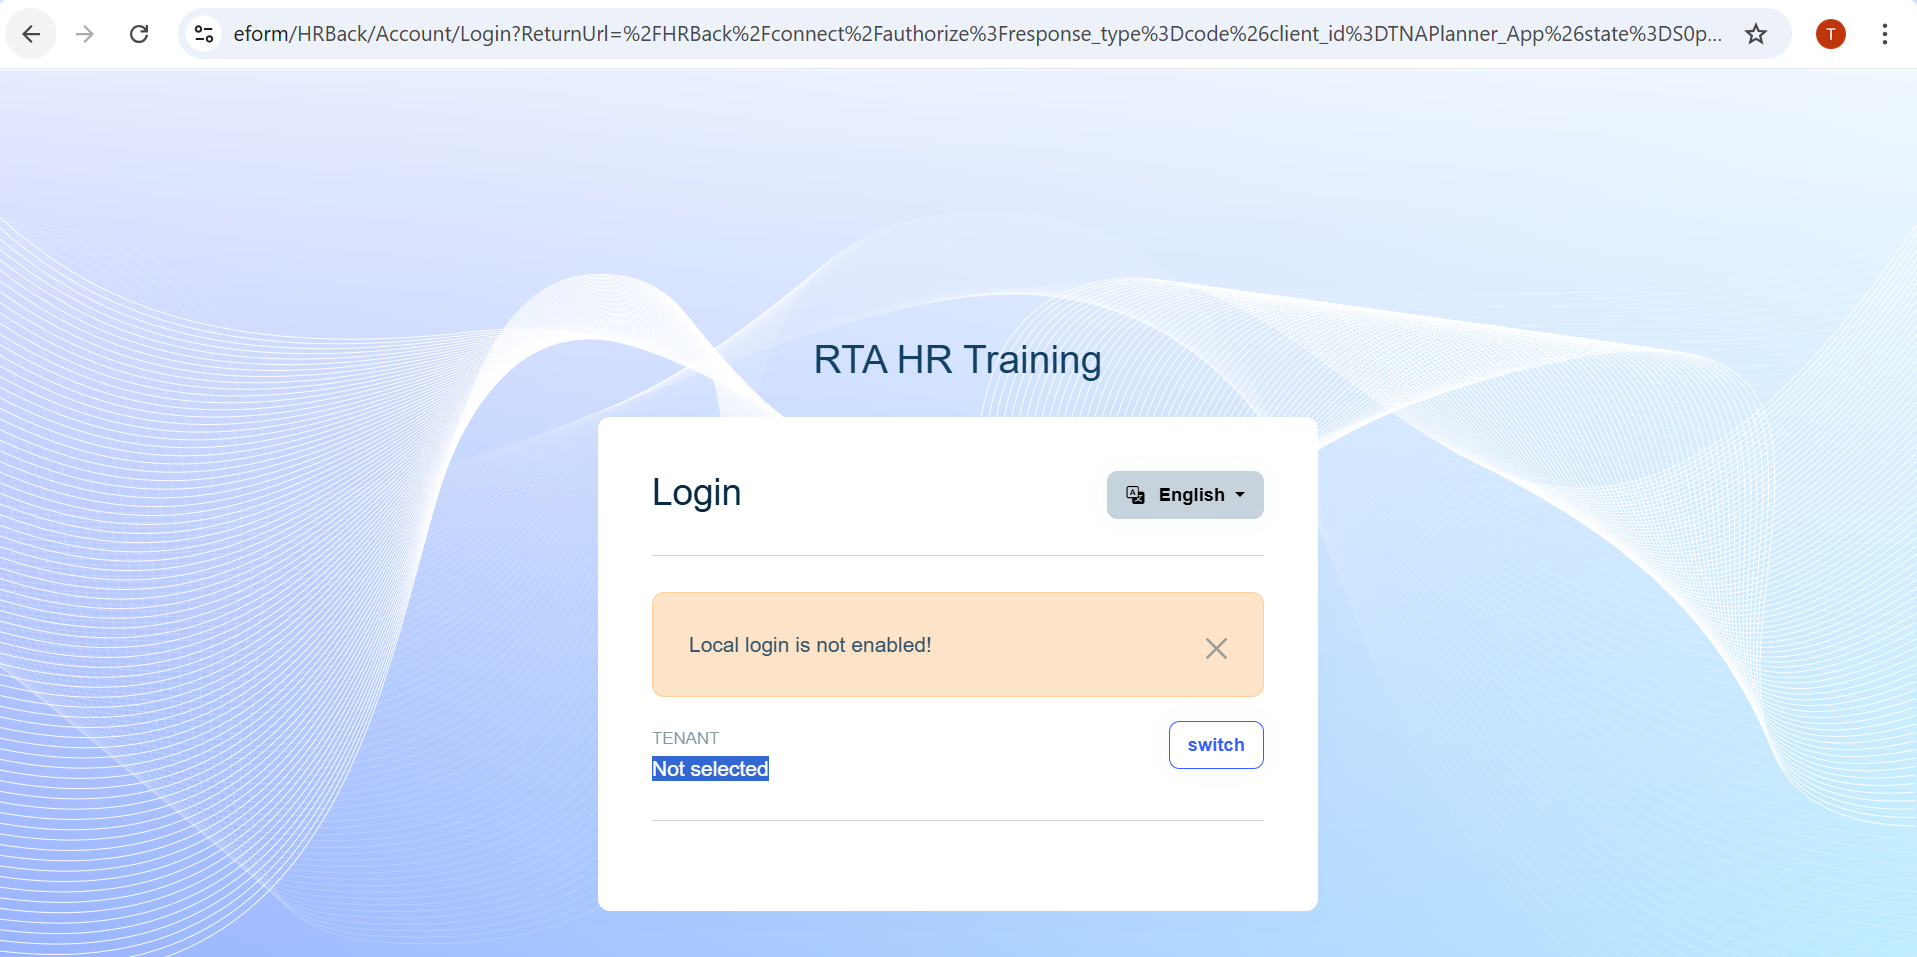Viewport: 1917px width, 957px height.
Task: Reload the current page
Action: [139, 34]
